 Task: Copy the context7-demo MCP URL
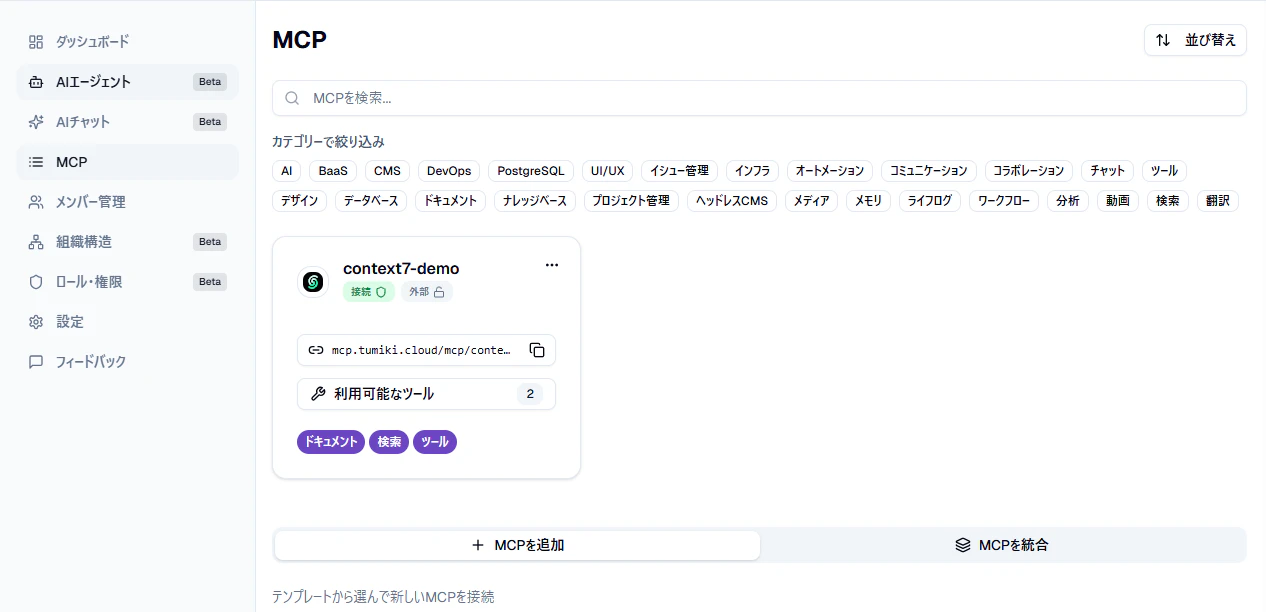coord(537,350)
